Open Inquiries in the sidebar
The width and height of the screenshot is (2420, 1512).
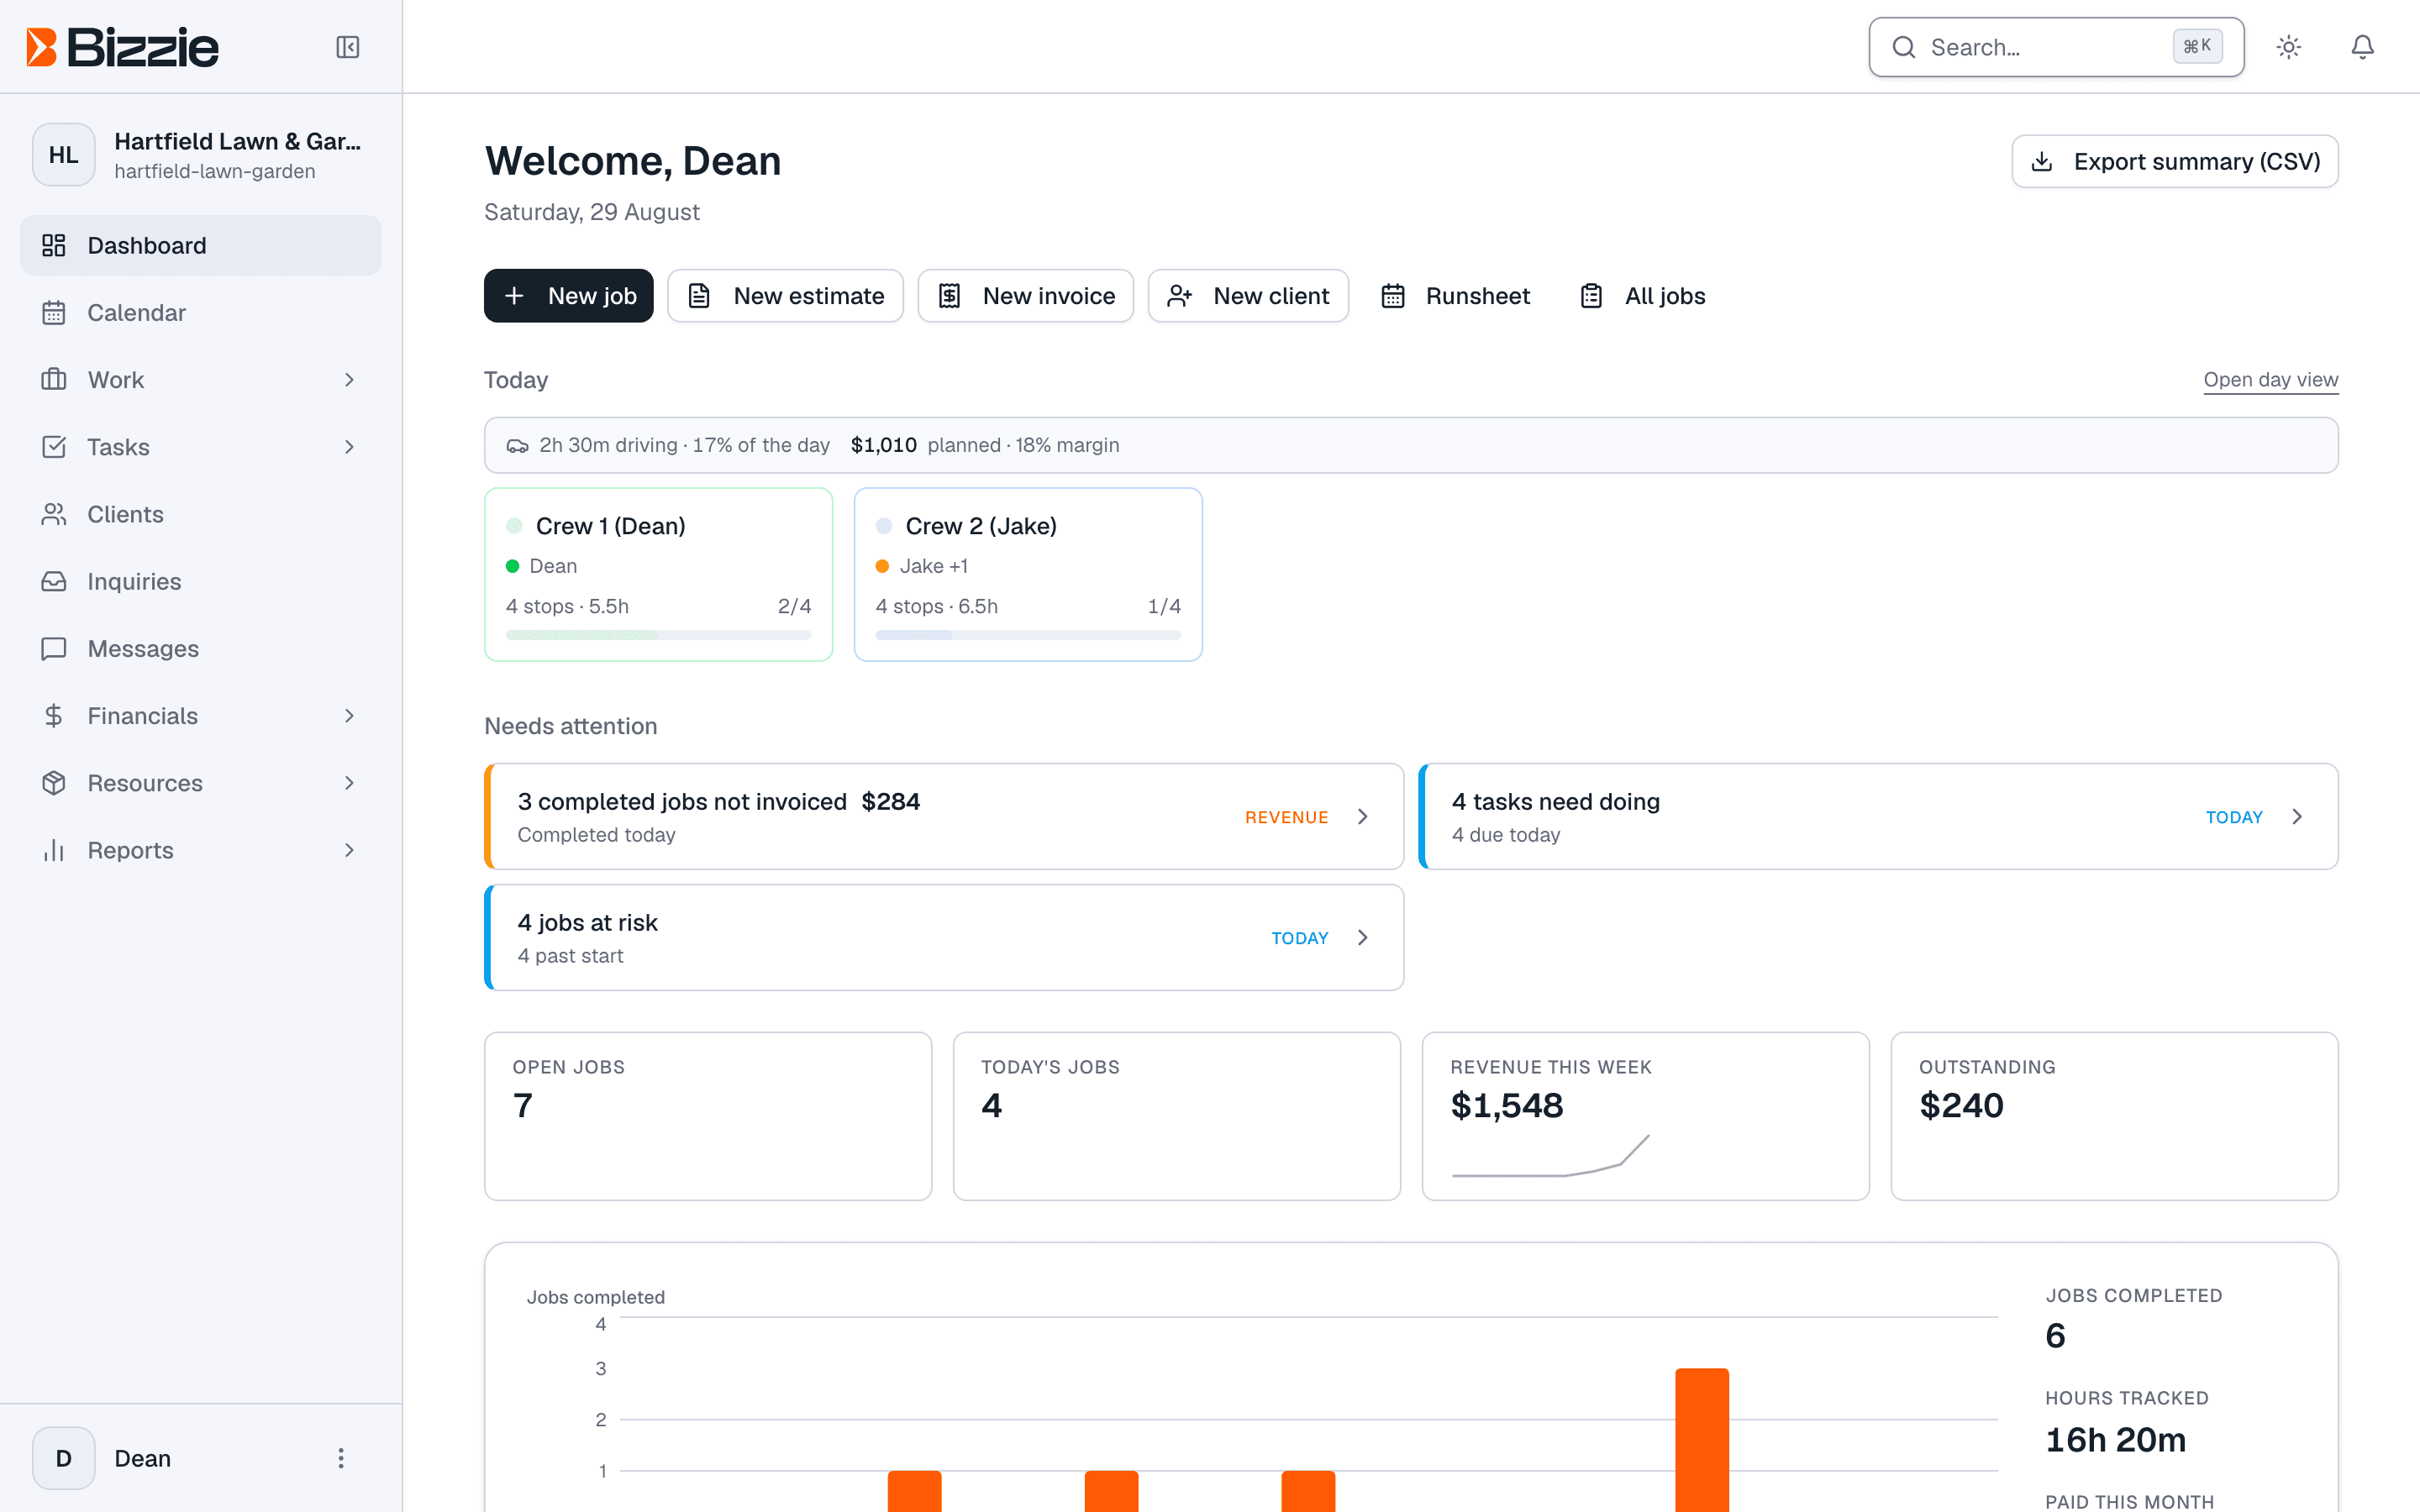(201, 581)
